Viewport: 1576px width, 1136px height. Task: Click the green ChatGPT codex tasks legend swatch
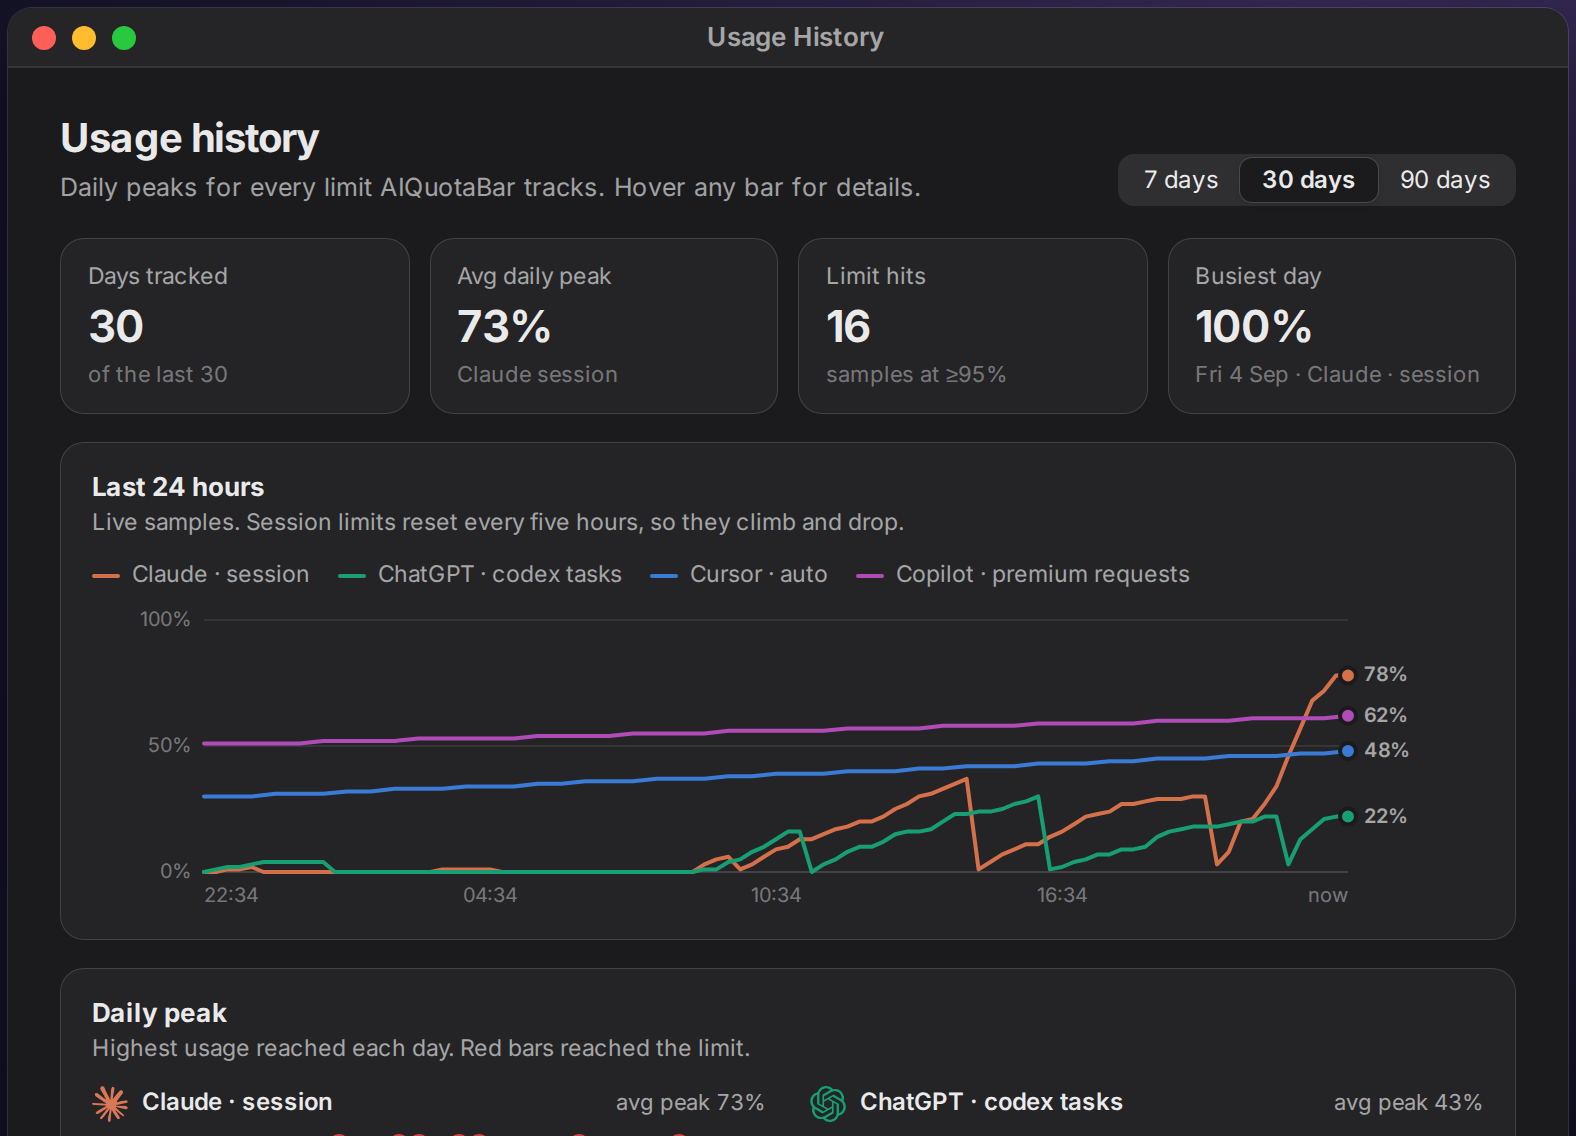352,576
